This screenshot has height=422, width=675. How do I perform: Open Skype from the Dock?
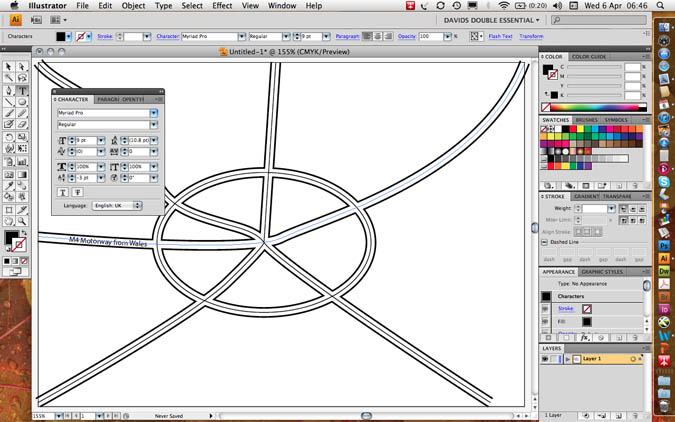(664, 182)
